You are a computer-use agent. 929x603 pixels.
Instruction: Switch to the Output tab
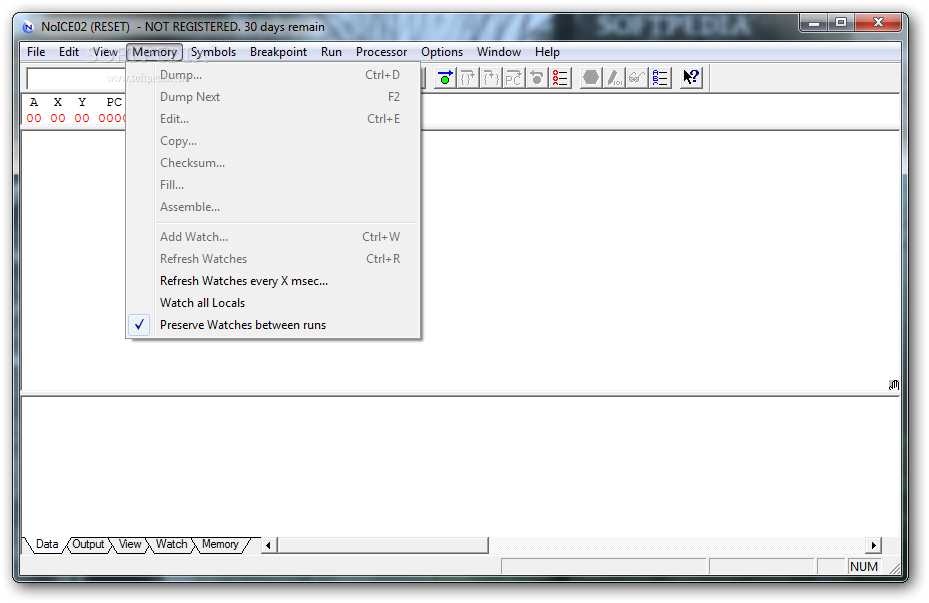click(88, 544)
